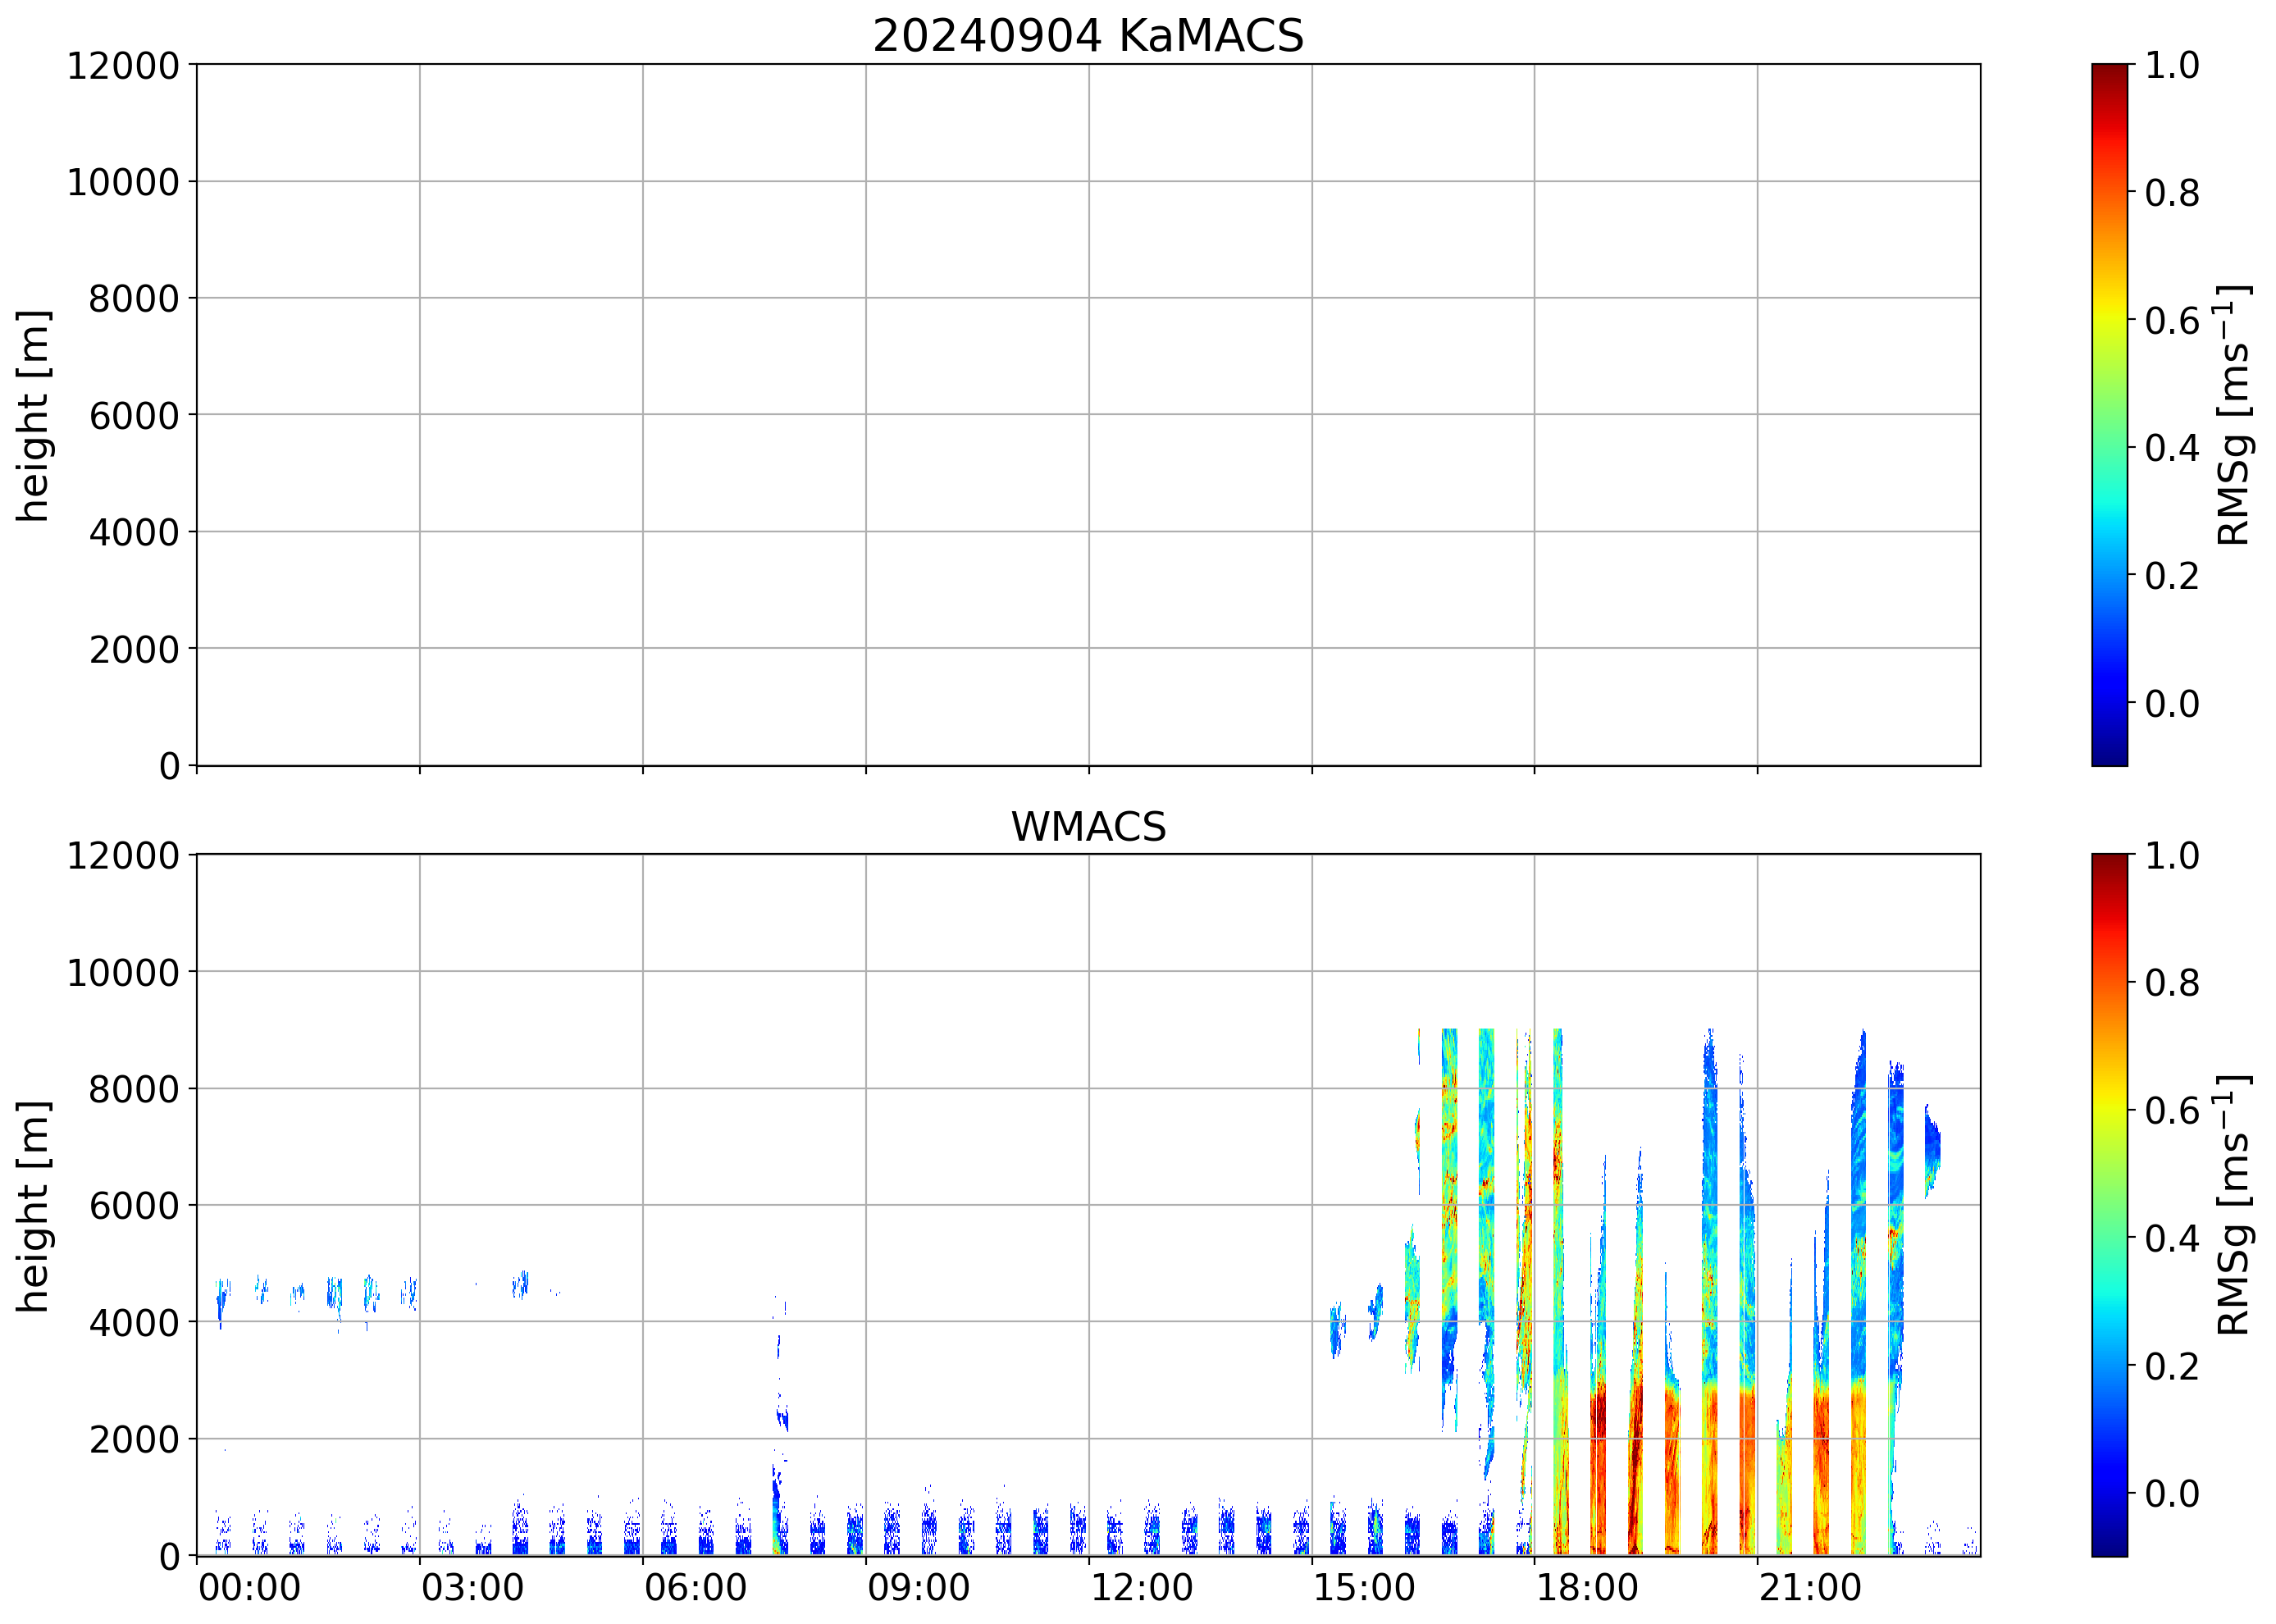Click the 03:00 time axis label

(x=472, y=1588)
